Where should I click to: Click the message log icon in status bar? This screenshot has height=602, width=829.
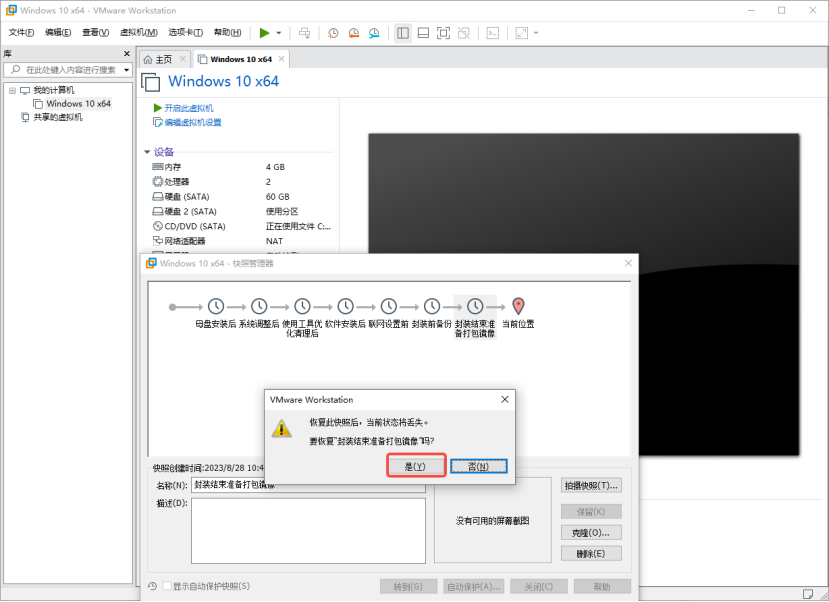(x=808, y=594)
